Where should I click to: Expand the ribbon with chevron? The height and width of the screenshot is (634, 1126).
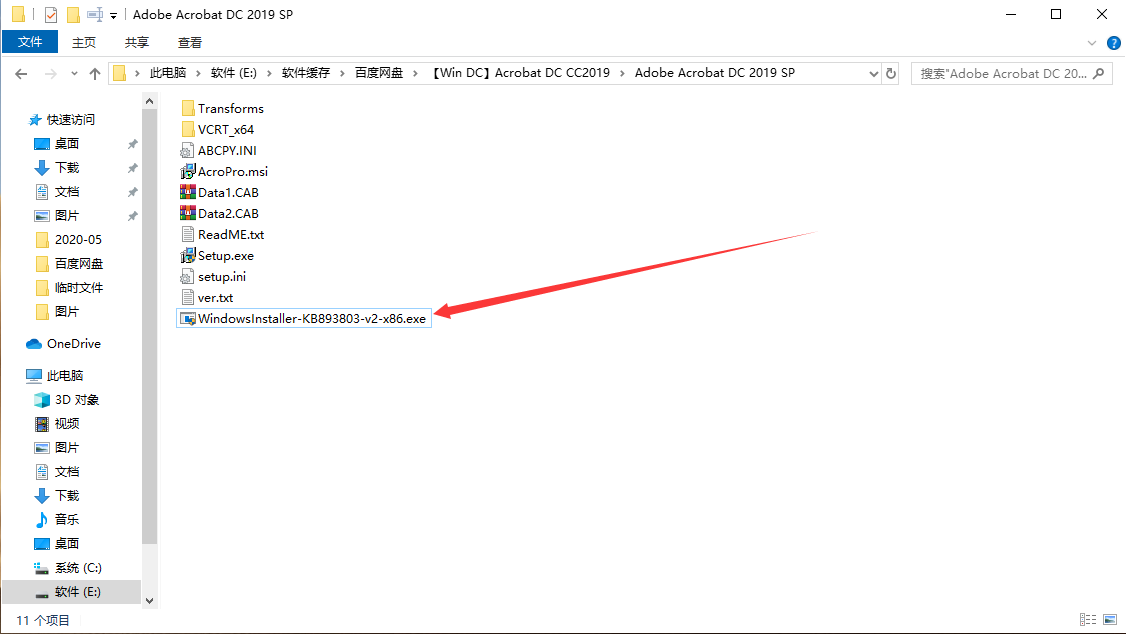tap(1092, 43)
